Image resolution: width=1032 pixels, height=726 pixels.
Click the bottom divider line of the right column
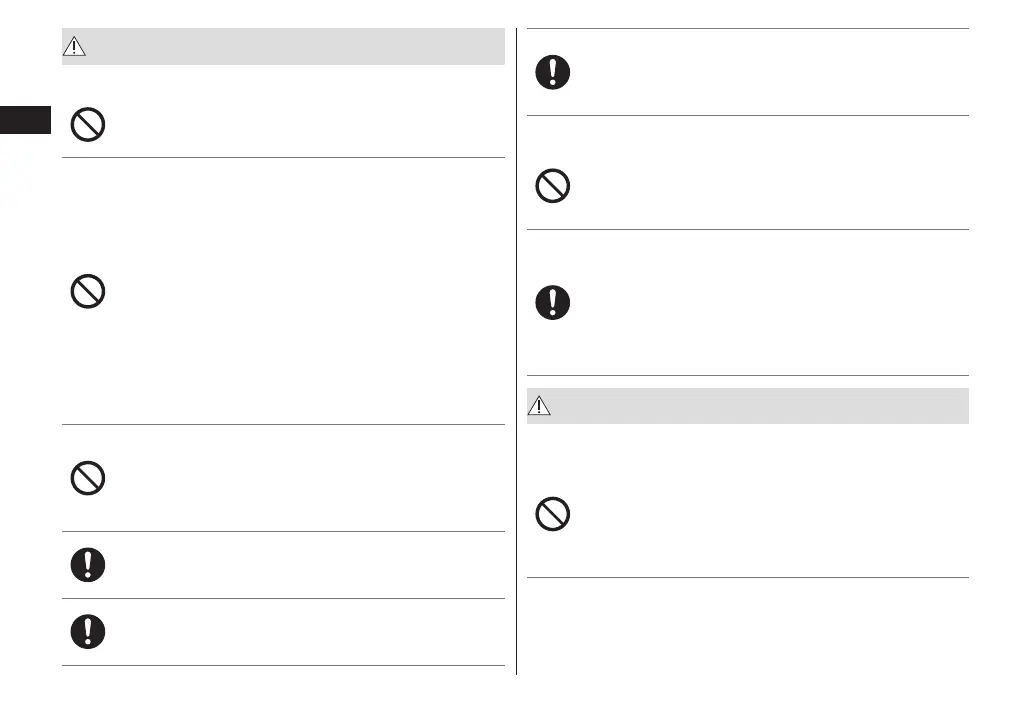tap(748, 577)
